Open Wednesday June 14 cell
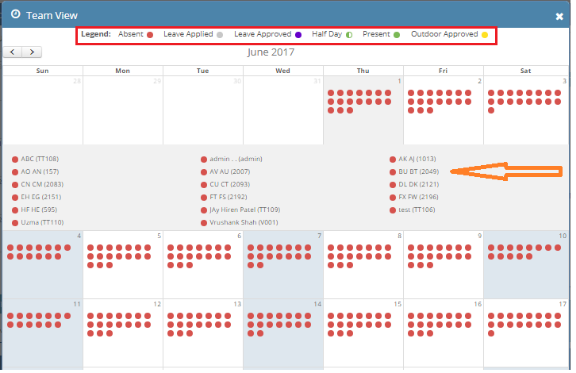This screenshot has height=373, width=576. [283, 334]
